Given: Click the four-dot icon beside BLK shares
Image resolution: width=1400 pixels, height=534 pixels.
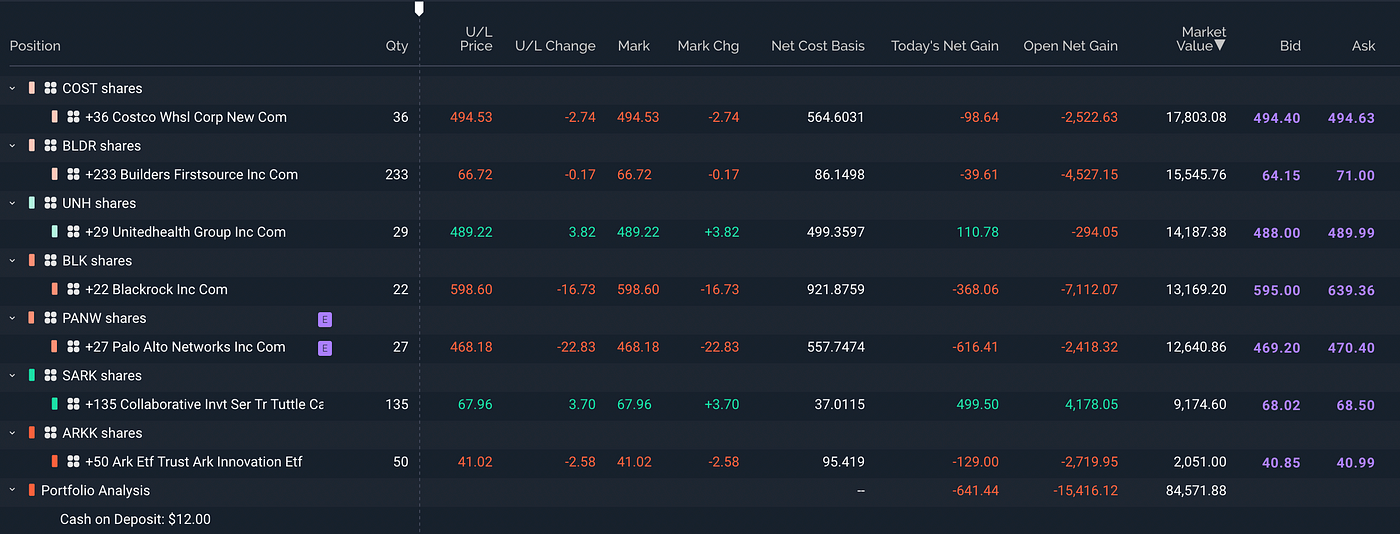Looking at the screenshot, I should tap(50, 260).
